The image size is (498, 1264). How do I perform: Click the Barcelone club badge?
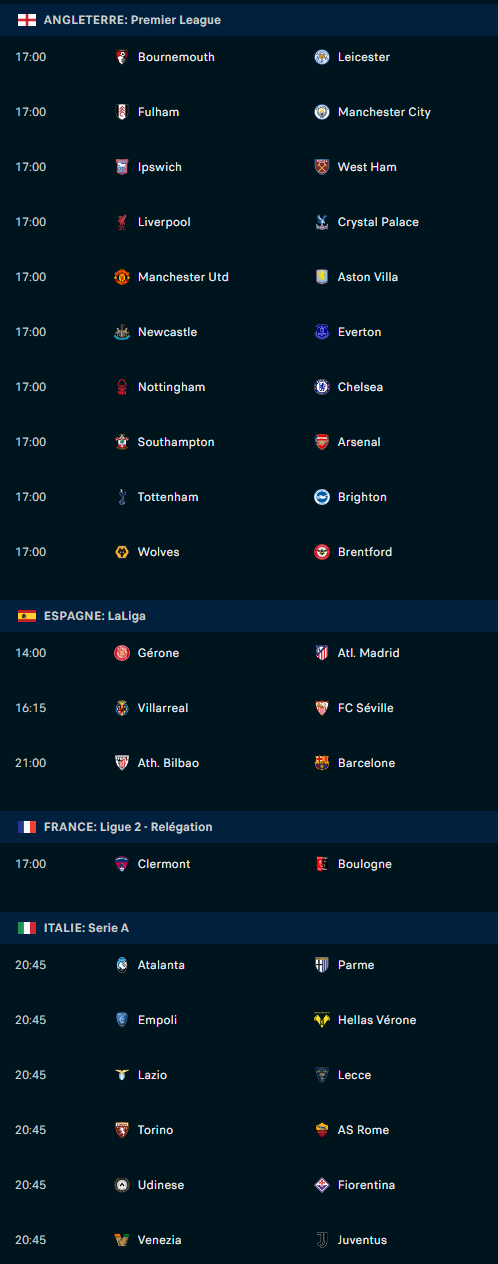click(322, 763)
